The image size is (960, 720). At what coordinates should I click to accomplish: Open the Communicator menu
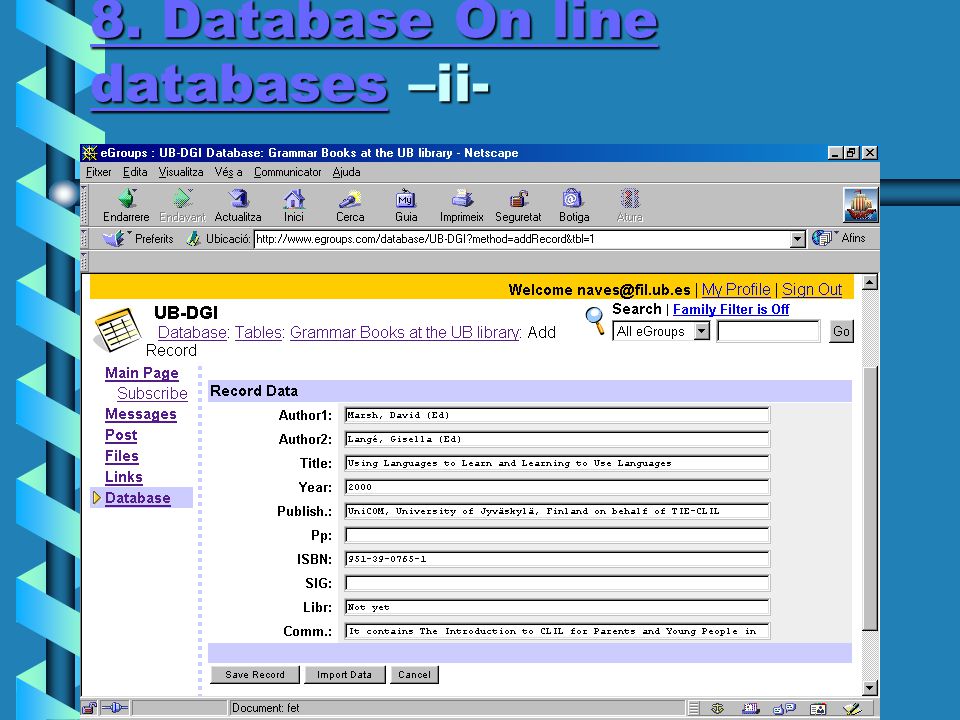pos(288,172)
